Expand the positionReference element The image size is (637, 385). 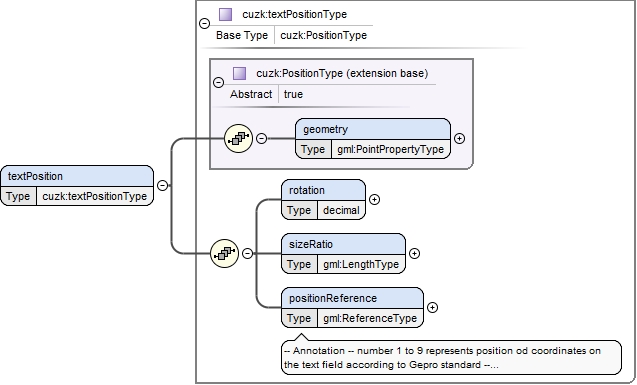coord(433,307)
